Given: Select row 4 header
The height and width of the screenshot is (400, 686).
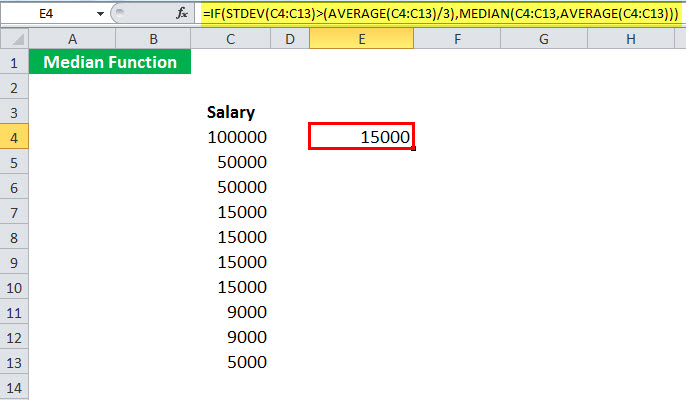Looking at the screenshot, I should click(14, 137).
